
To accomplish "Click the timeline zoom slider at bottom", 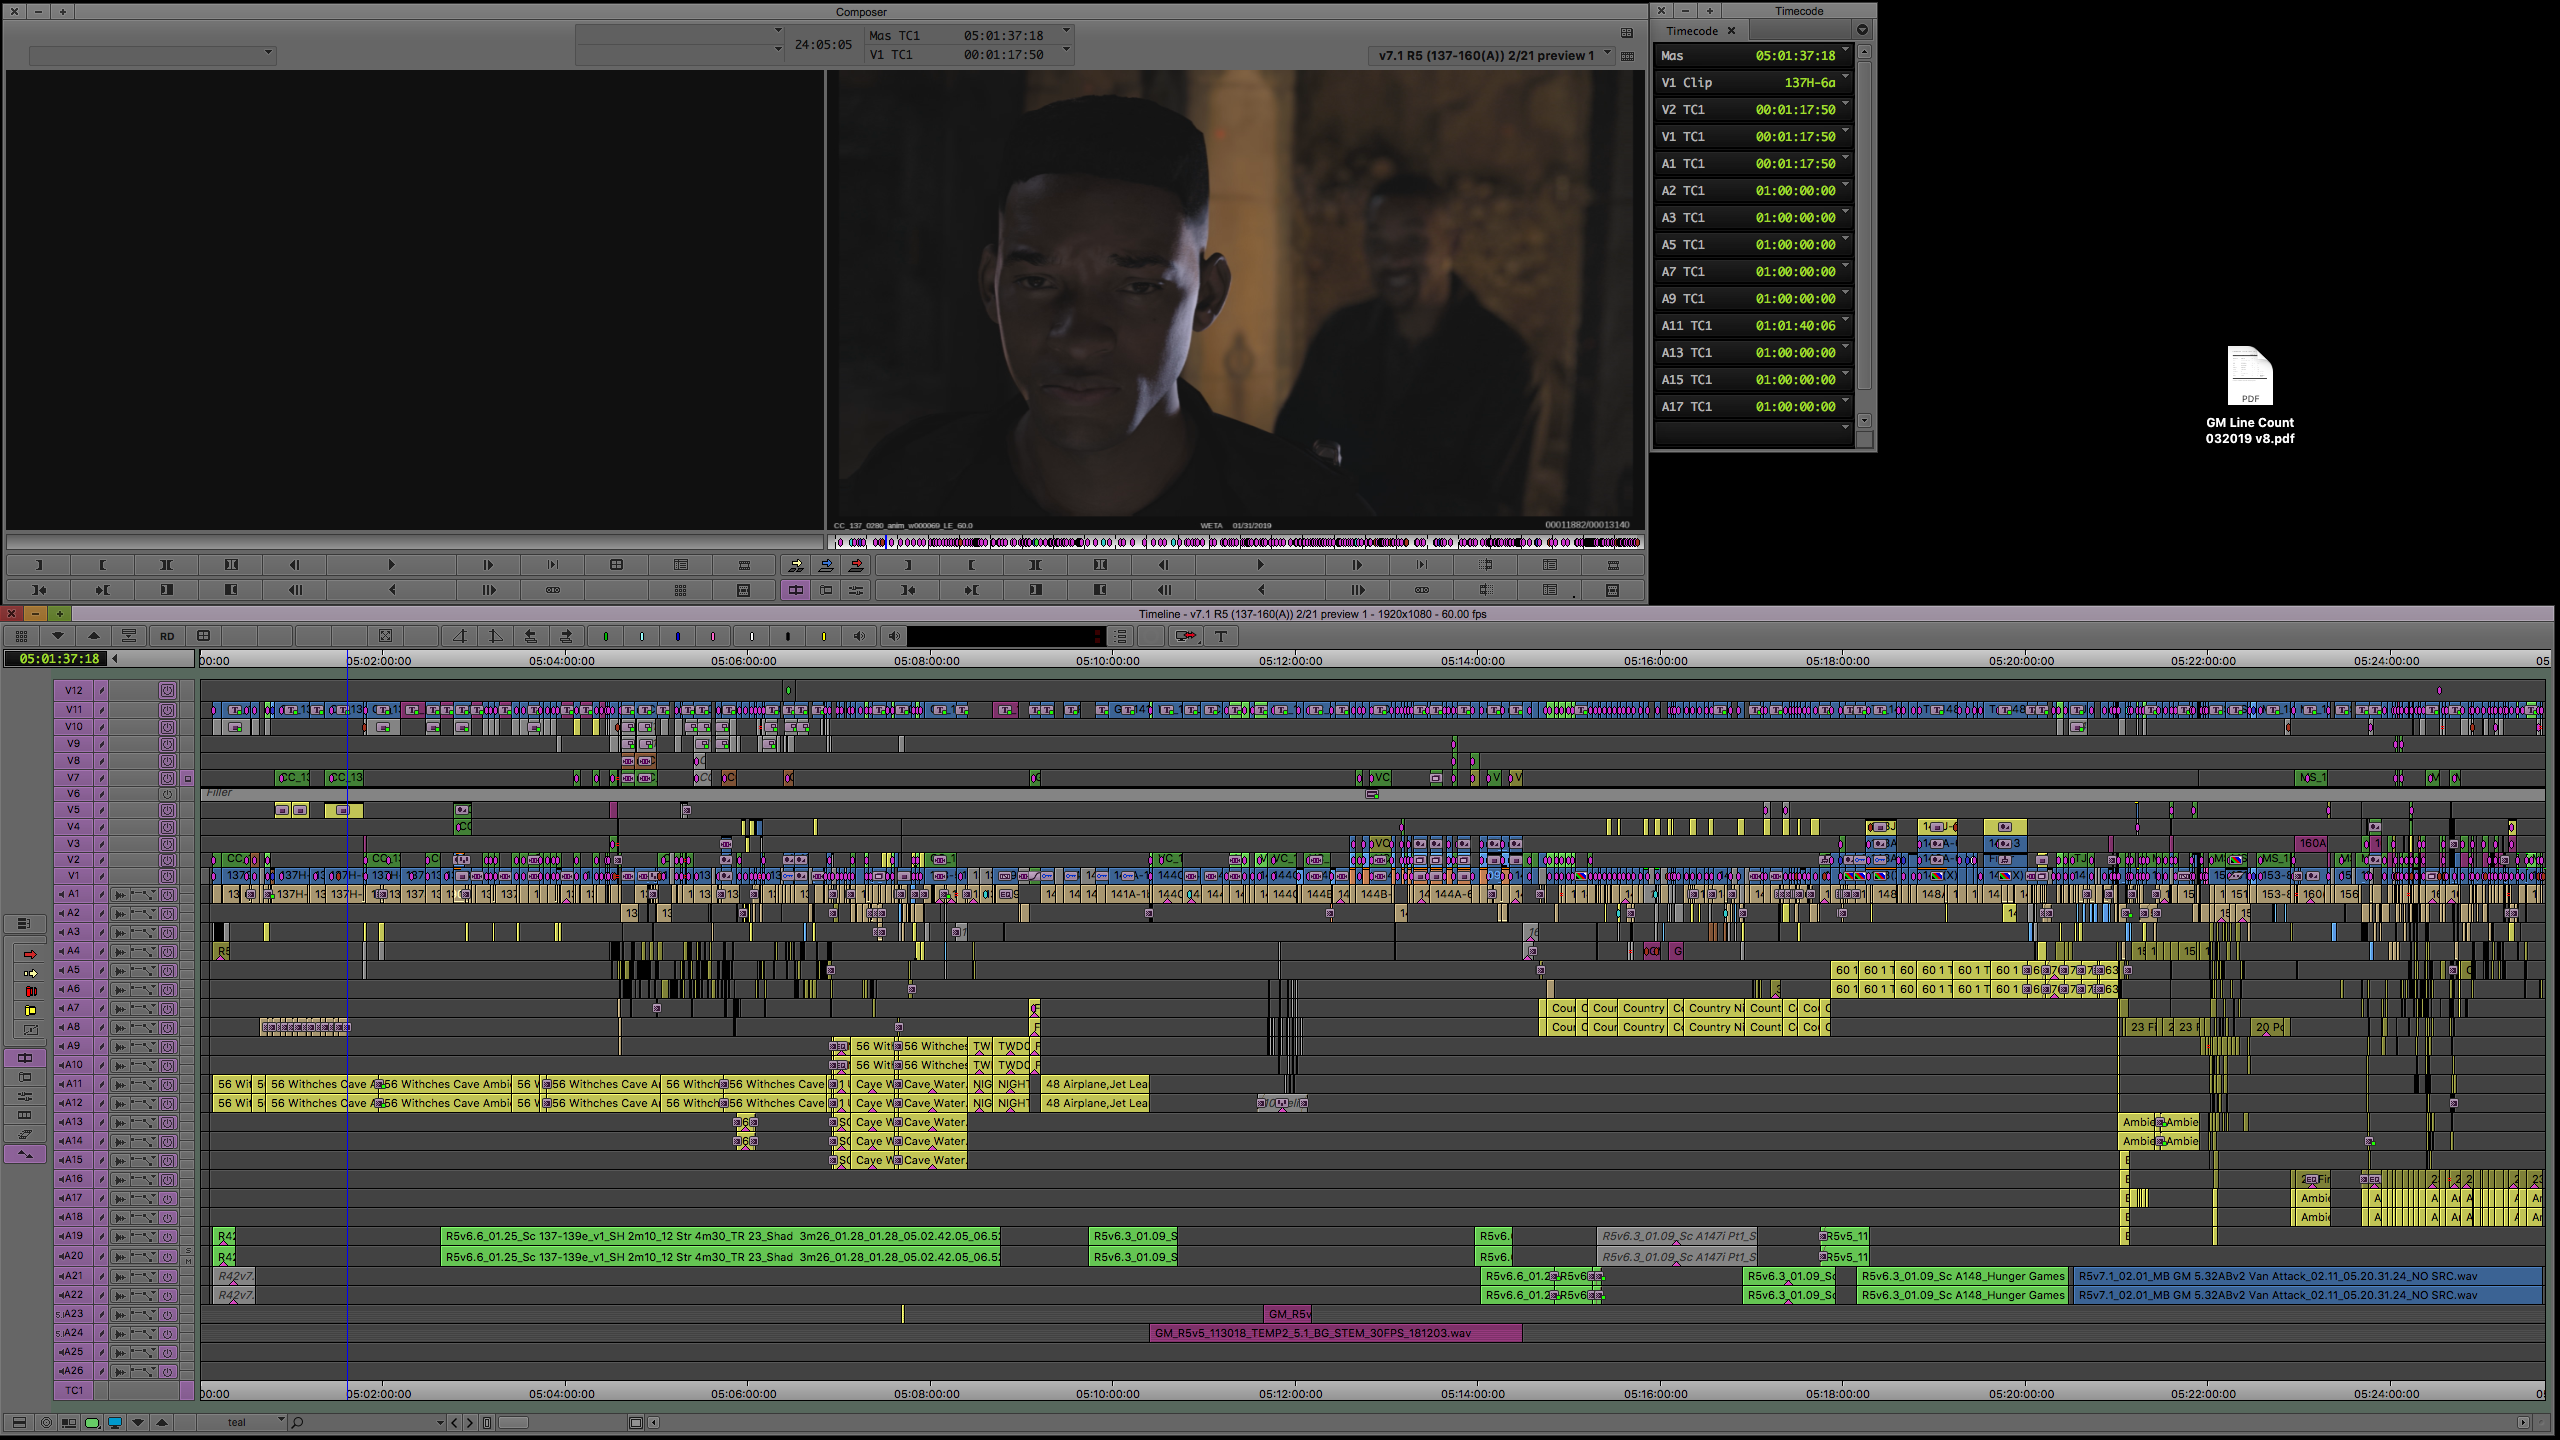I will click(x=513, y=1423).
